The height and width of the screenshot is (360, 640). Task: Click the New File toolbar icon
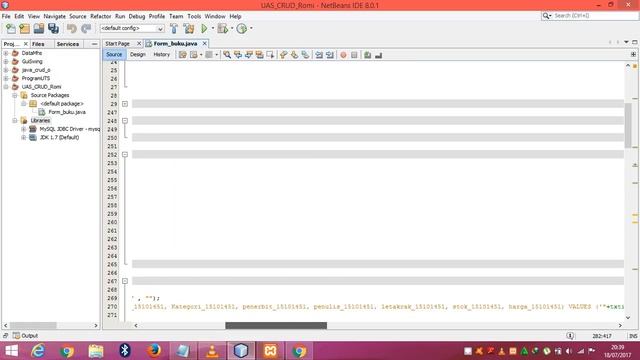tap(11, 28)
